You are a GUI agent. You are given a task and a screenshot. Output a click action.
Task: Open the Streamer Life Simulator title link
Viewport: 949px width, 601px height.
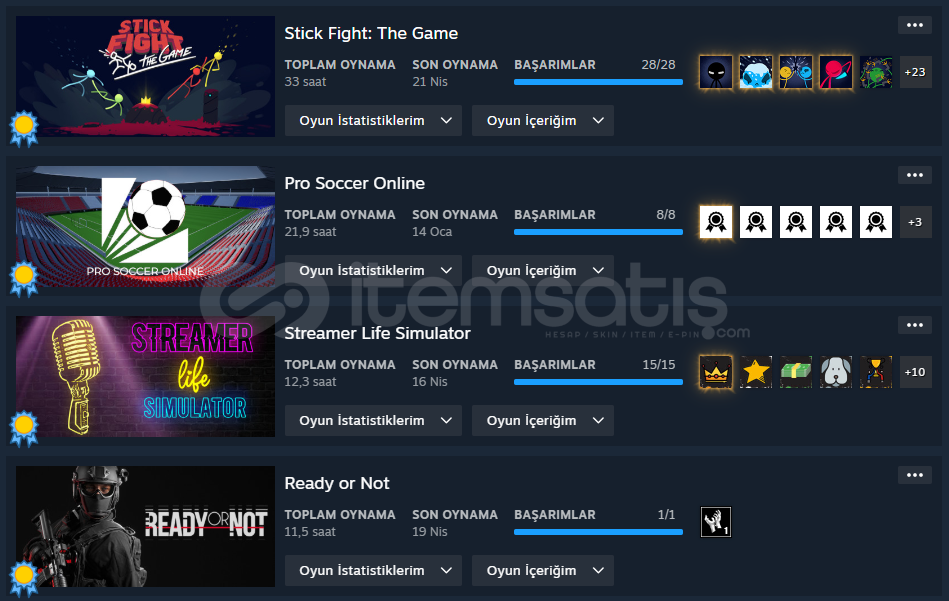(x=378, y=333)
